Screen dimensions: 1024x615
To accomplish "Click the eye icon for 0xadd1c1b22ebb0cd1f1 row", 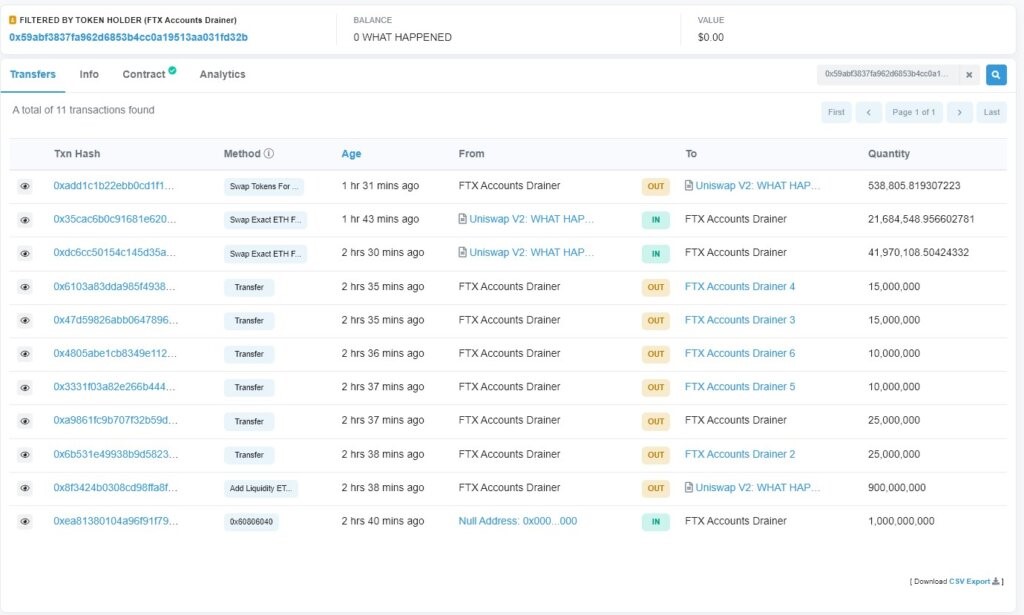I will pyautogui.click(x=25, y=186).
